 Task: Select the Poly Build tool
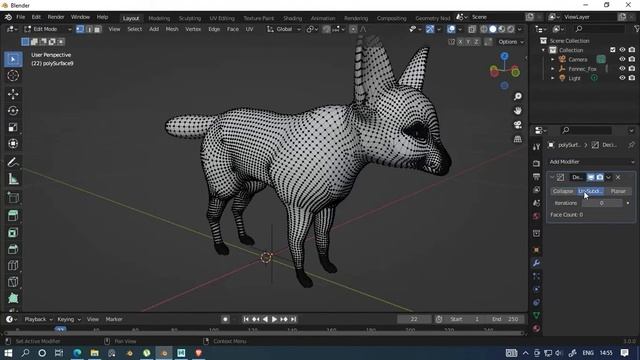[13, 298]
